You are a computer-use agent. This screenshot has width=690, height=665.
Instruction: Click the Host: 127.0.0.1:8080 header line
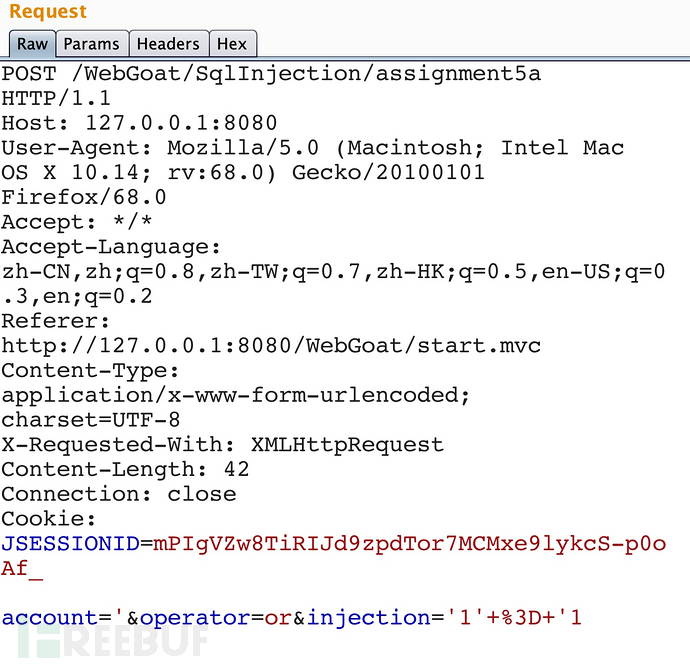[x=139, y=123]
